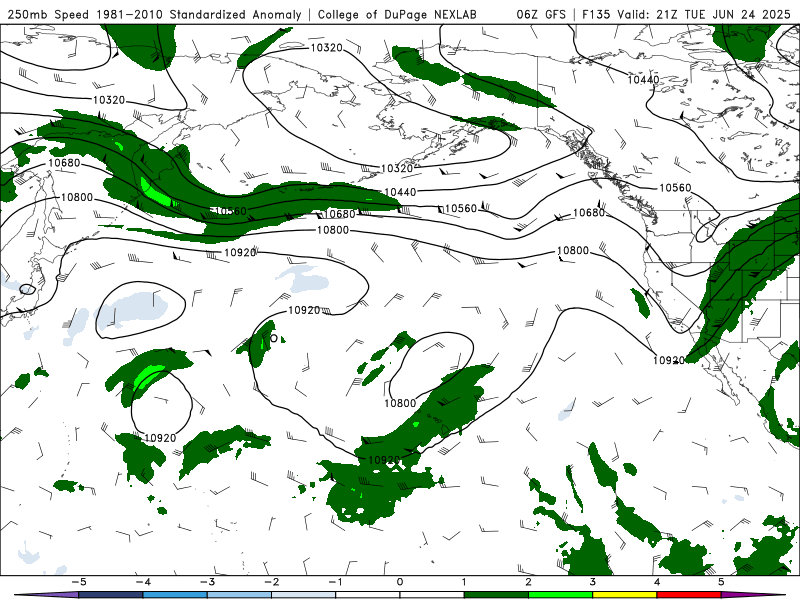Select the dark green 1-to-2 colorbar segment

[x=496, y=595]
